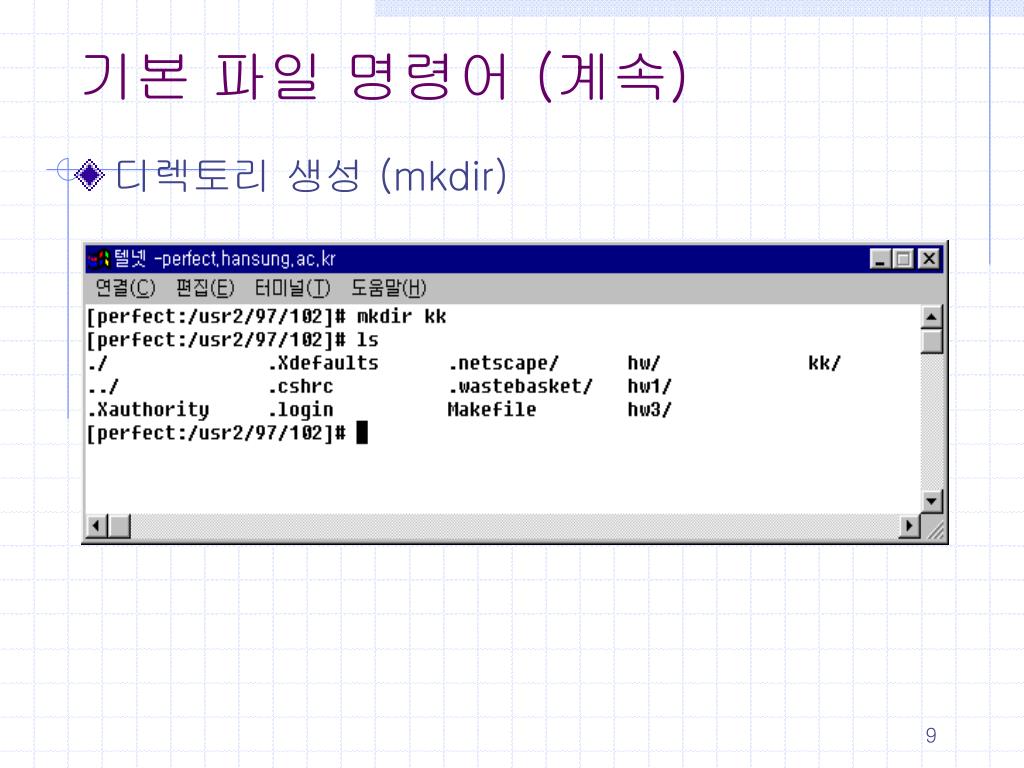Click the '.login' file name
The width and height of the screenshot is (1024, 768).
(301, 410)
